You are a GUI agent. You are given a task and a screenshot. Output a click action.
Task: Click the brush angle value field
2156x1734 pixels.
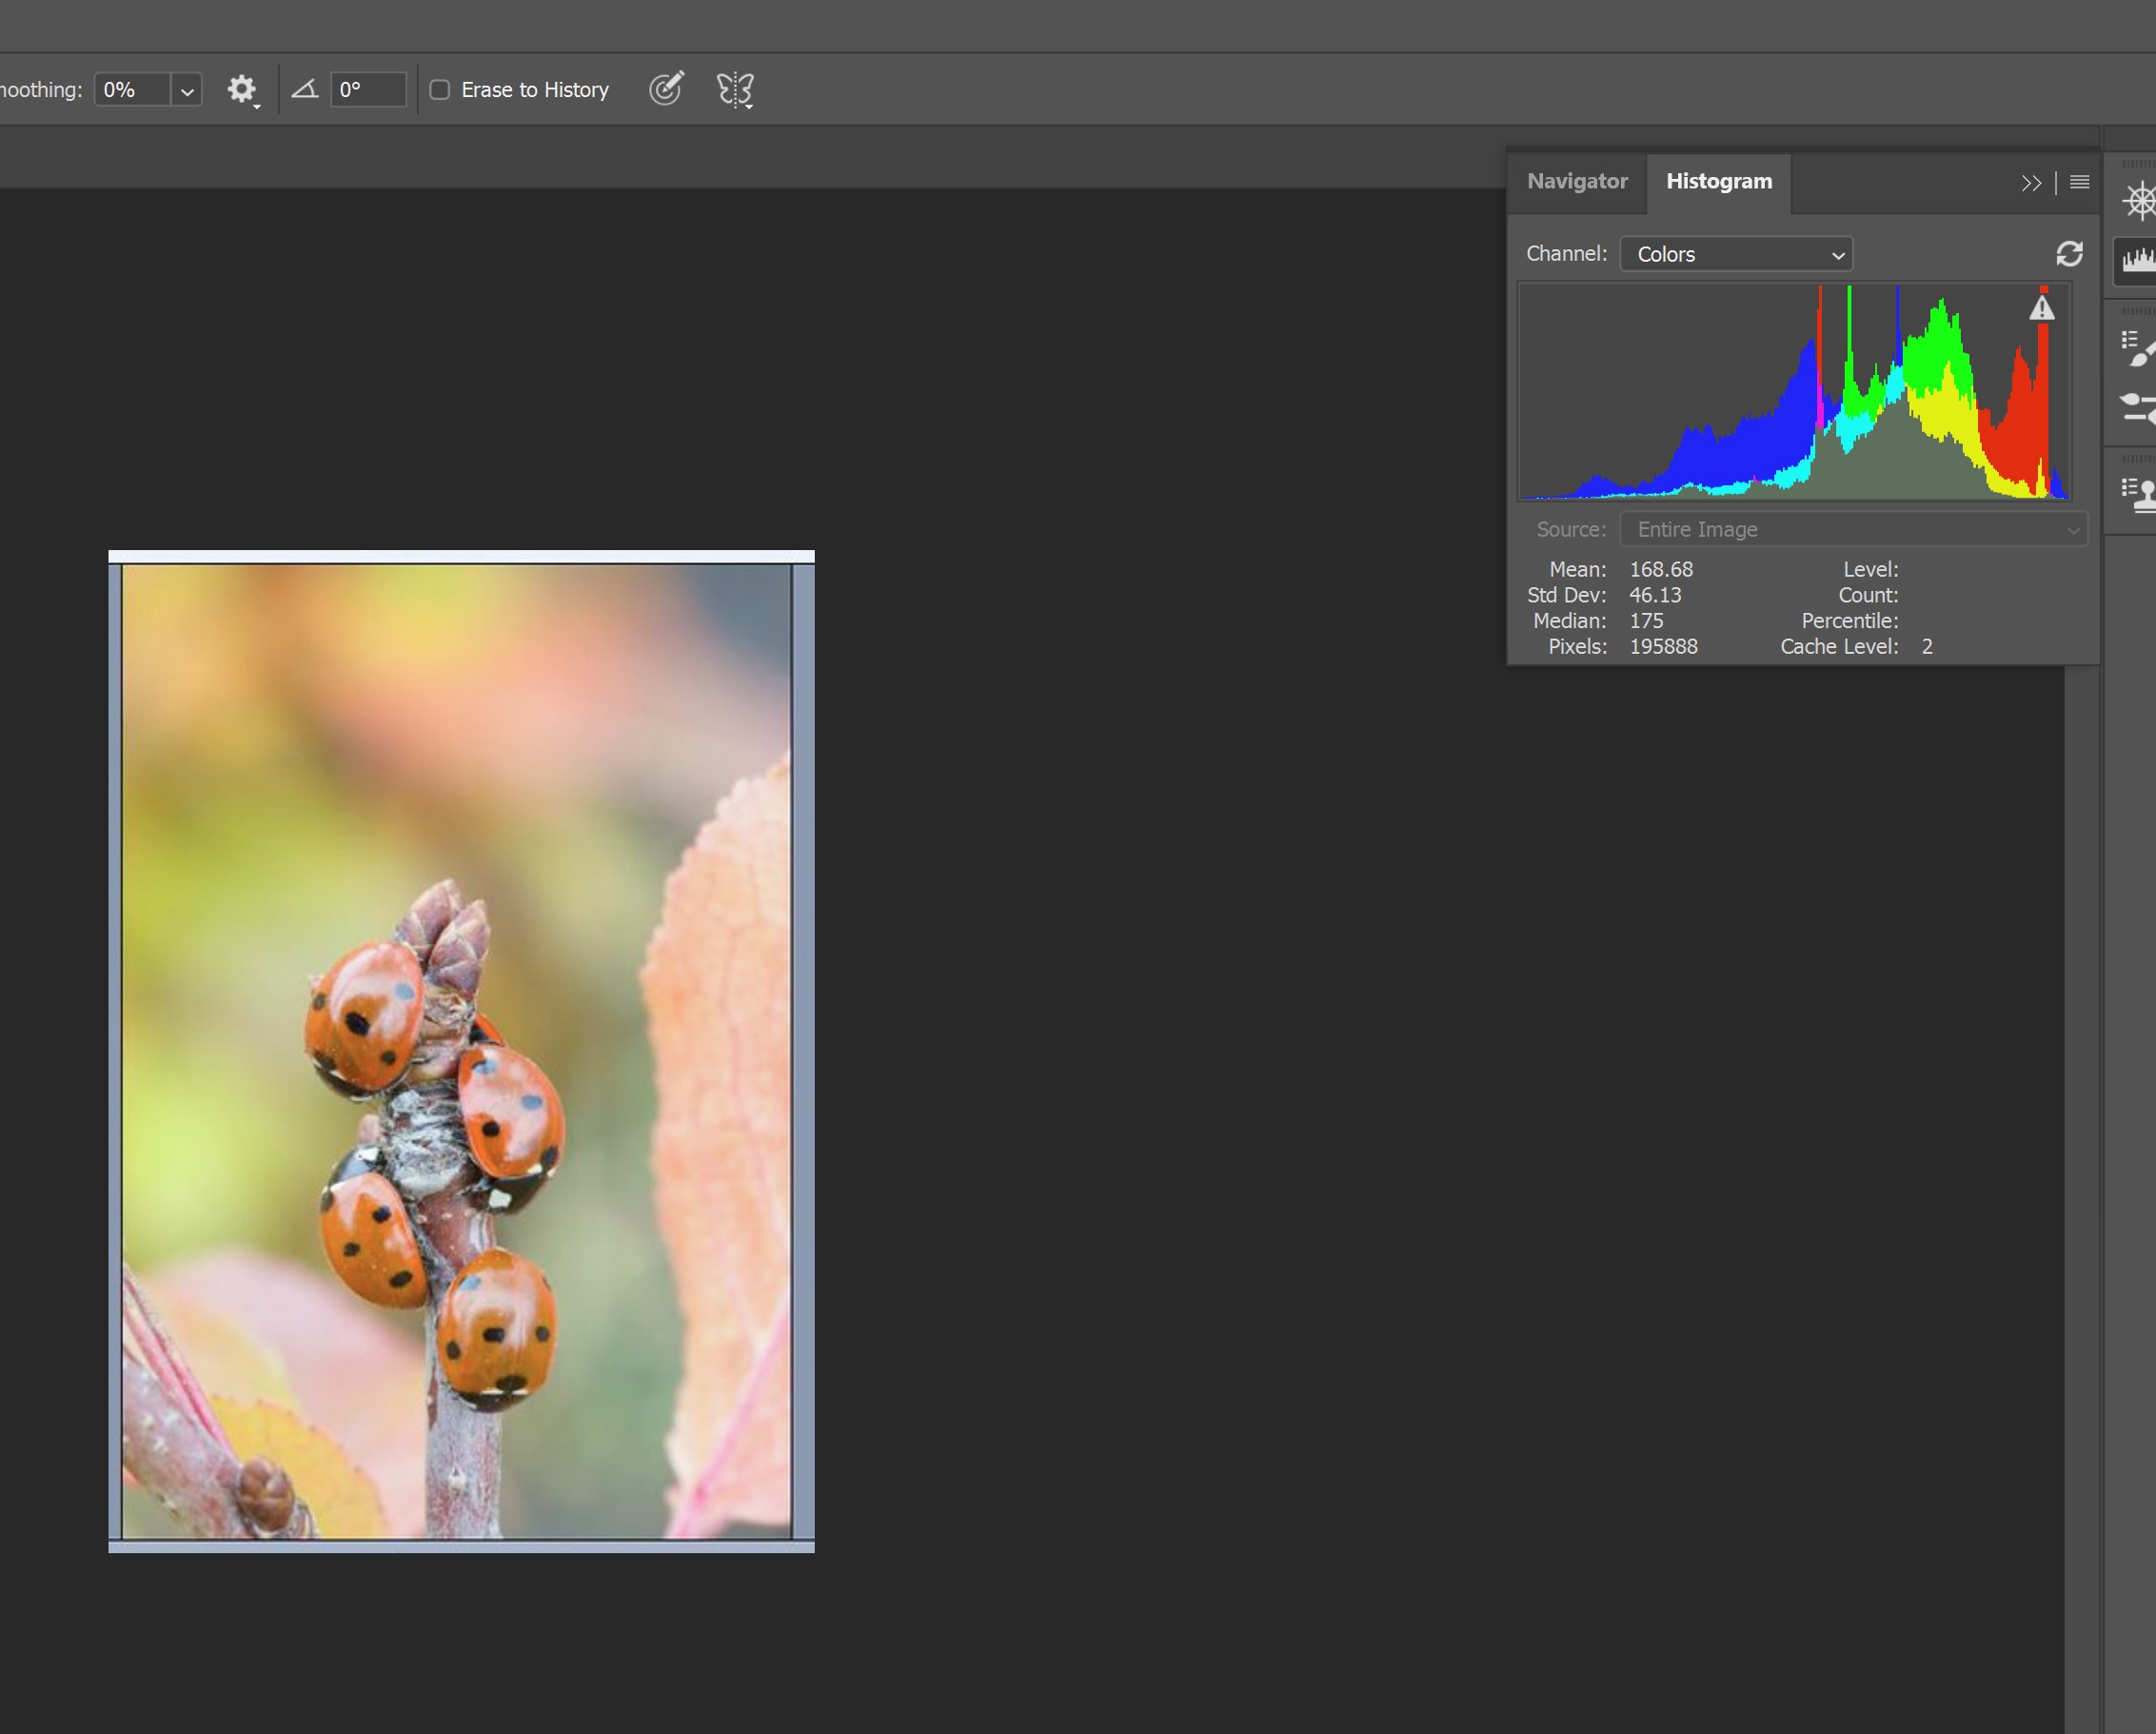coord(368,90)
